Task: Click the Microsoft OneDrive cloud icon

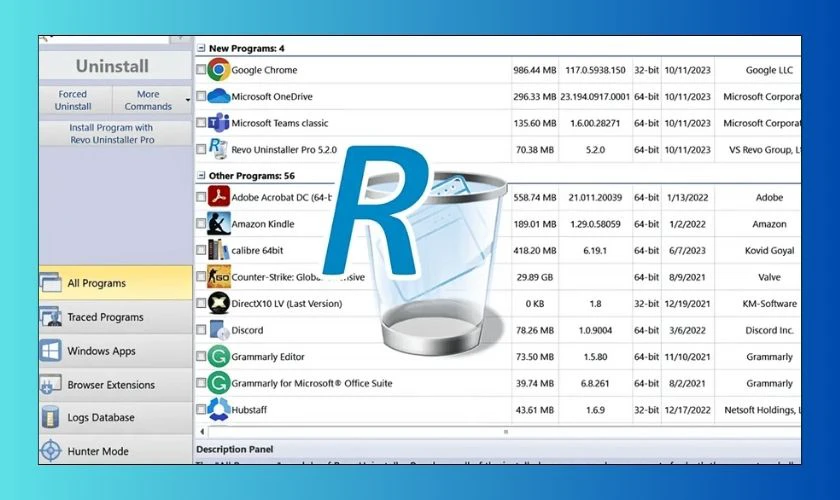Action: [x=219, y=96]
